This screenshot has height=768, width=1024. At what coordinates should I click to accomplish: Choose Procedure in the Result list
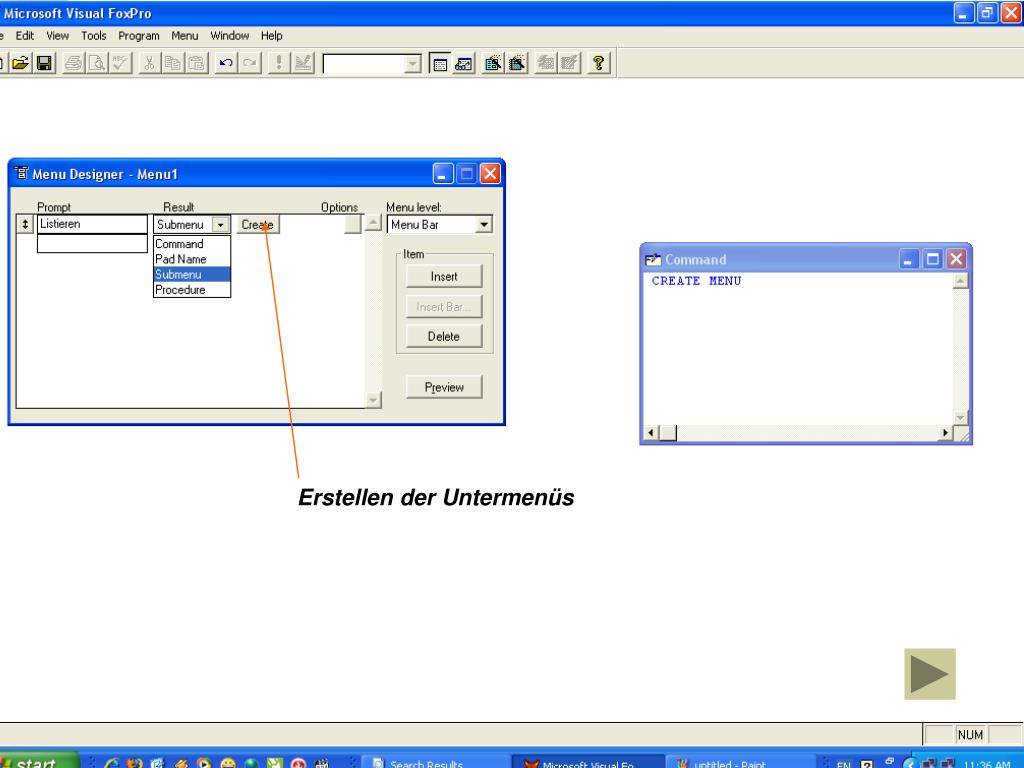(191, 290)
